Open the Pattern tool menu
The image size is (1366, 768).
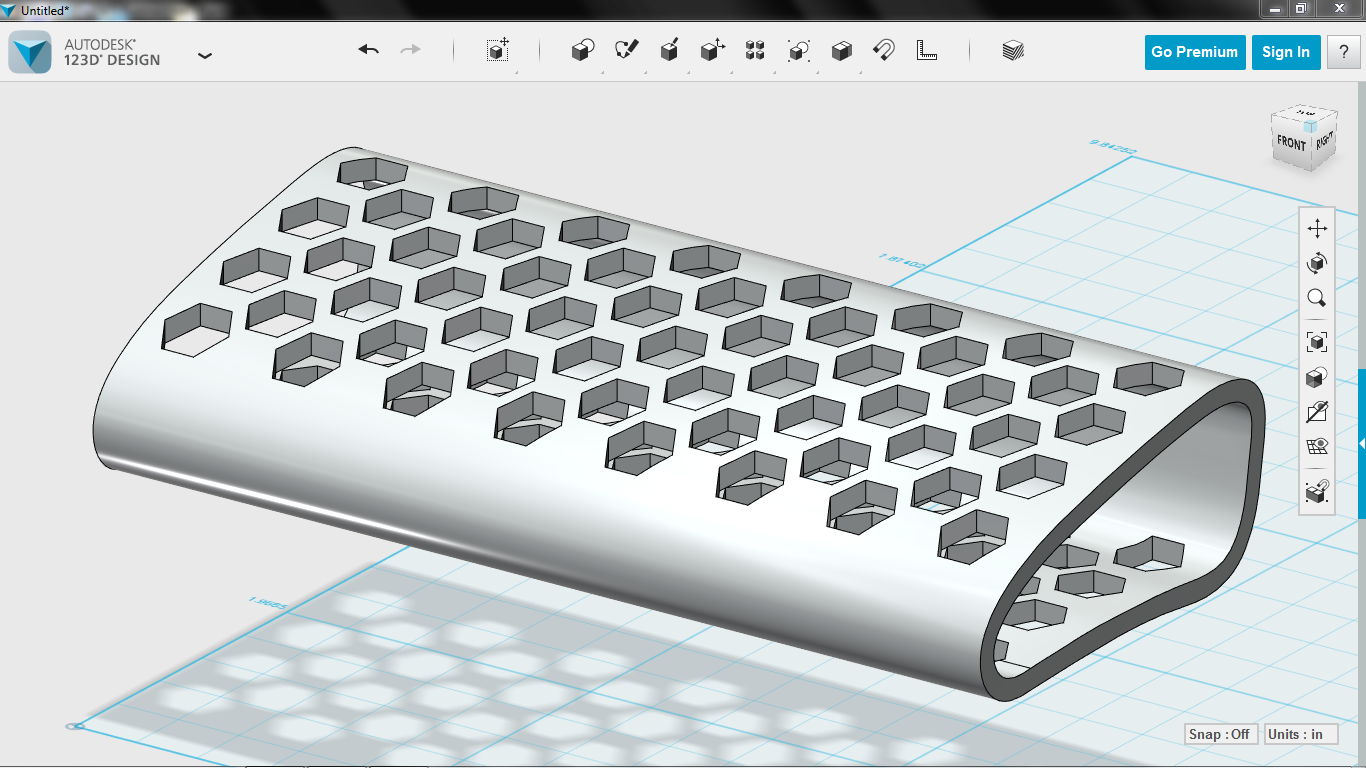pyautogui.click(x=755, y=50)
